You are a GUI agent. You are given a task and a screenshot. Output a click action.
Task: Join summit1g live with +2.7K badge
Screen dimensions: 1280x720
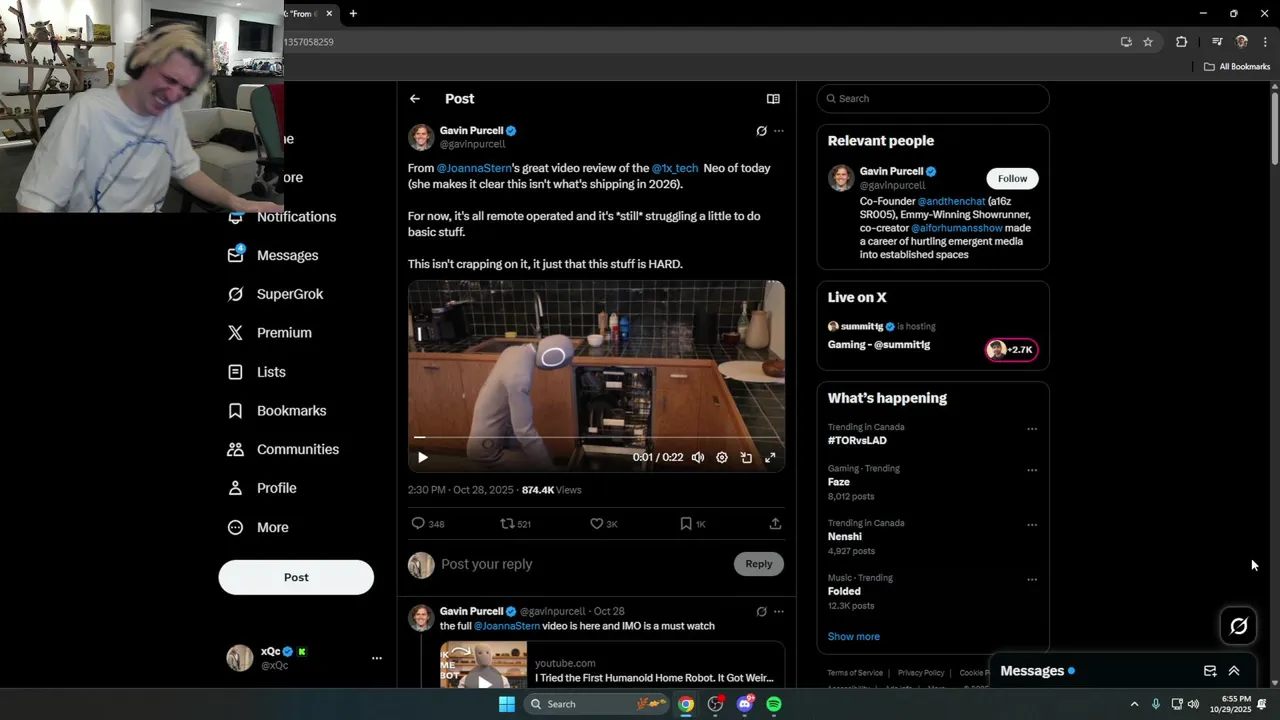(1011, 349)
